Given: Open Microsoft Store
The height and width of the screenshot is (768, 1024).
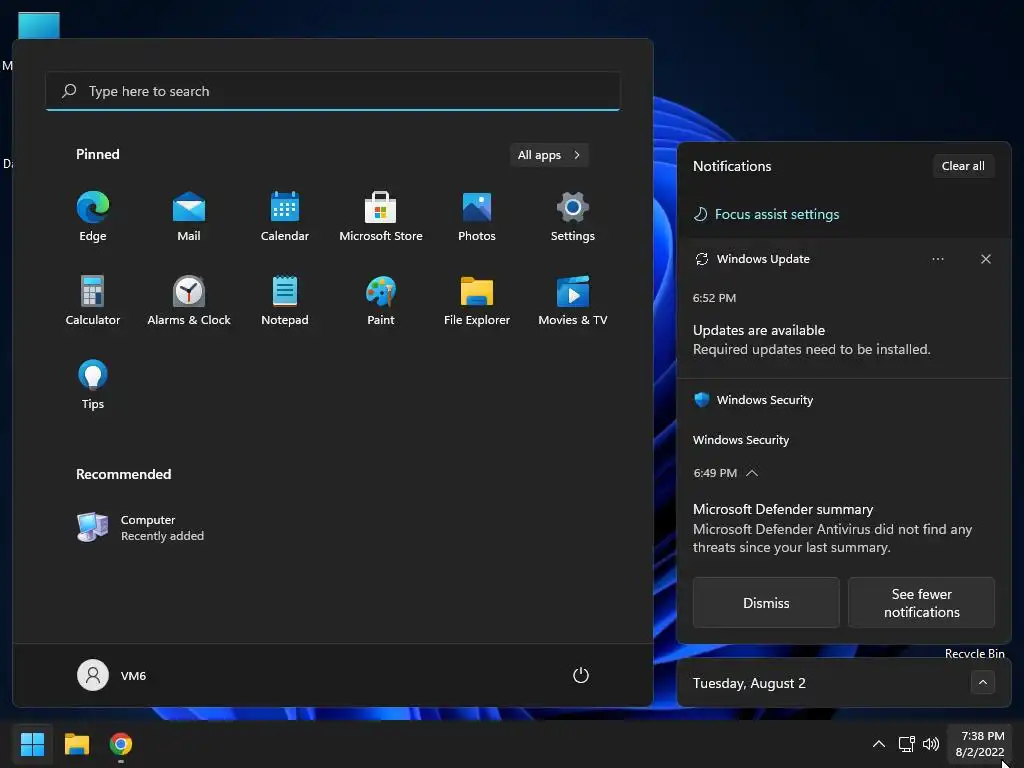Looking at the screenshot, I should point(381,217).
